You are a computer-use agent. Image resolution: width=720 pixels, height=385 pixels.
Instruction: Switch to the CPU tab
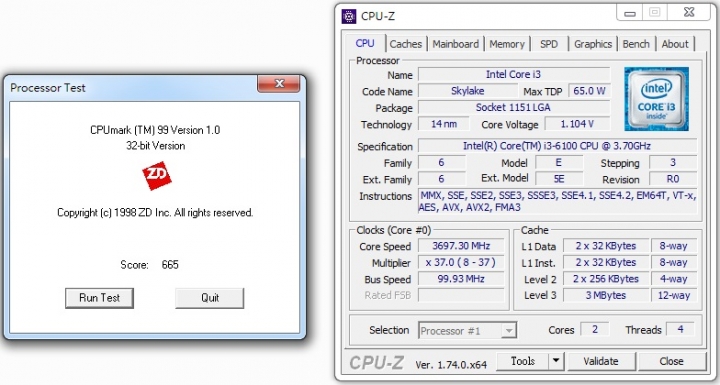click(x=365, y=43)
